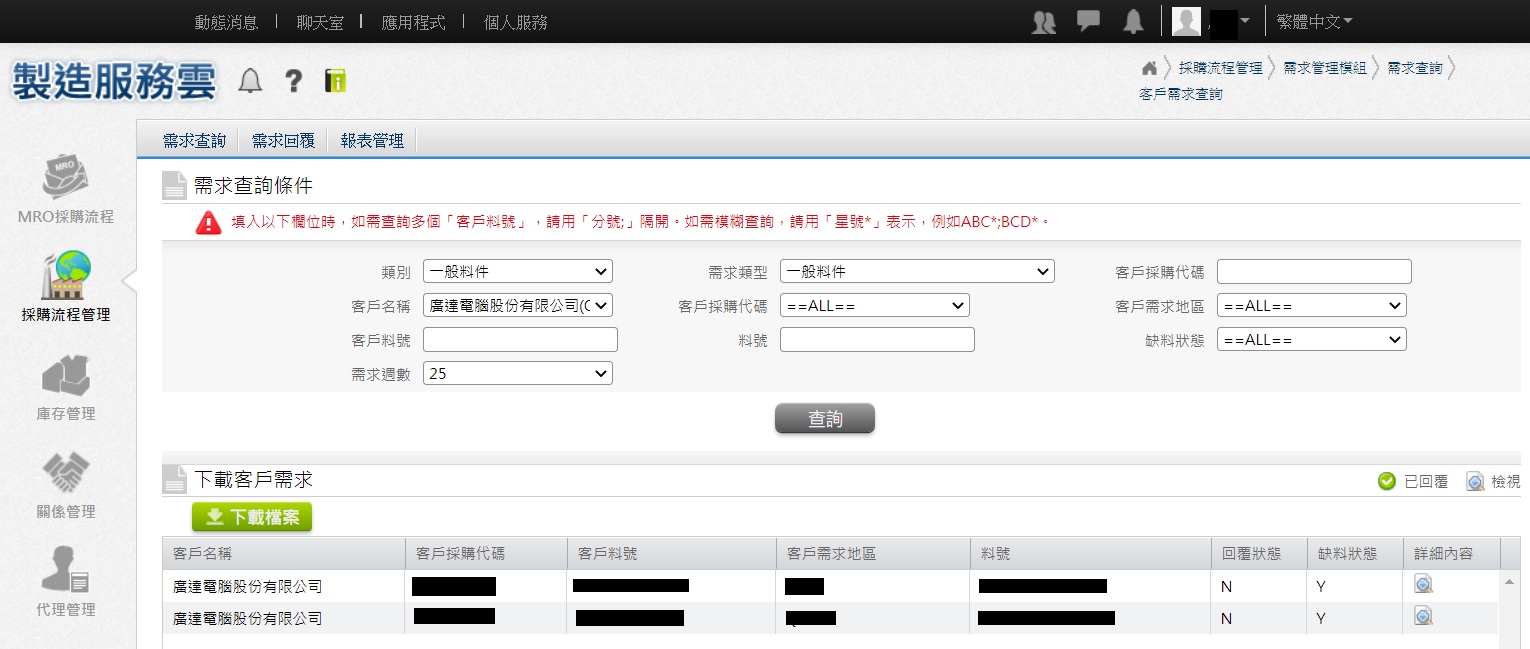This screenshot has height=649, width=1530.
Task: Click the 查詢 search button
Action: [824, 419]
